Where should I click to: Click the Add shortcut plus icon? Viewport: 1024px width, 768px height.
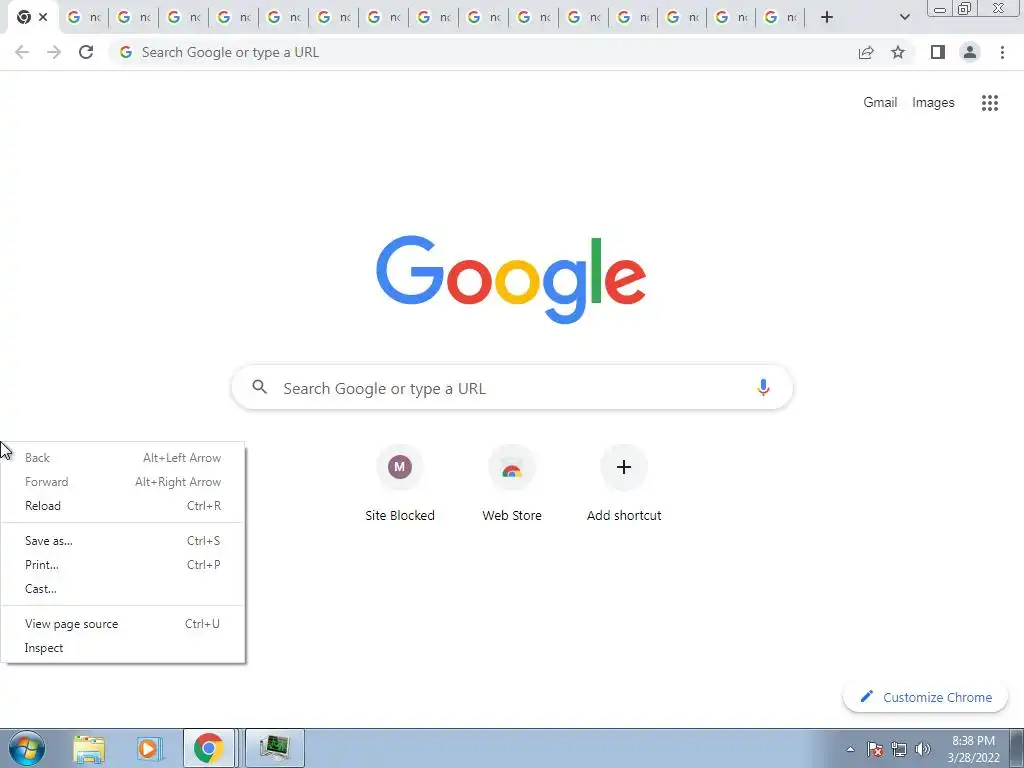[624, 467]
